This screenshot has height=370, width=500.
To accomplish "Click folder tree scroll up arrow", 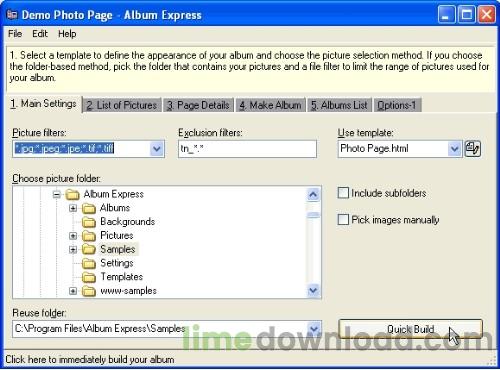I will (x=313, y=194).
